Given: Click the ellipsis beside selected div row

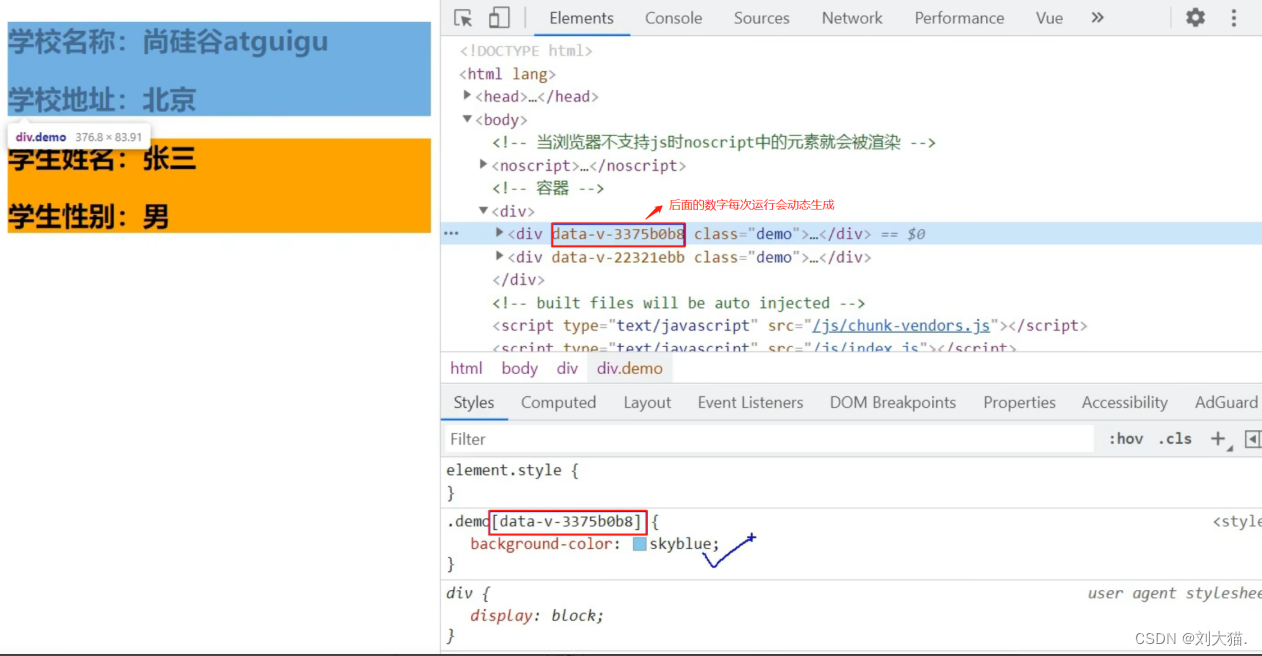Looking at the screenshot, I should (x=451, y=234).
